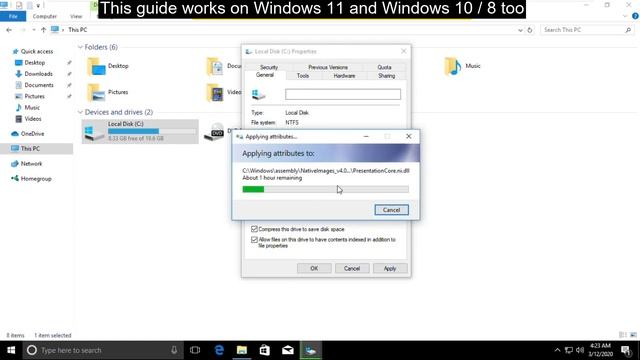Open Microsoft Store from taskbar
Screen dimensions: 640x360
click(265, 350)
